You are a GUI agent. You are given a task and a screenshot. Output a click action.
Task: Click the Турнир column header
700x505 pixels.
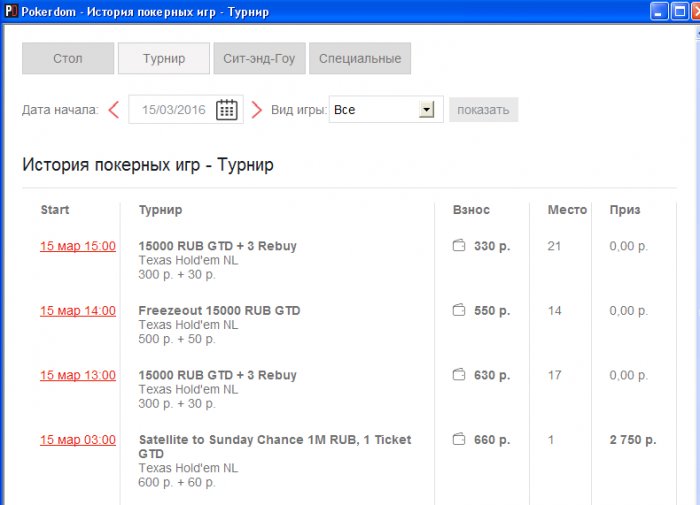[x=160, y=210]
